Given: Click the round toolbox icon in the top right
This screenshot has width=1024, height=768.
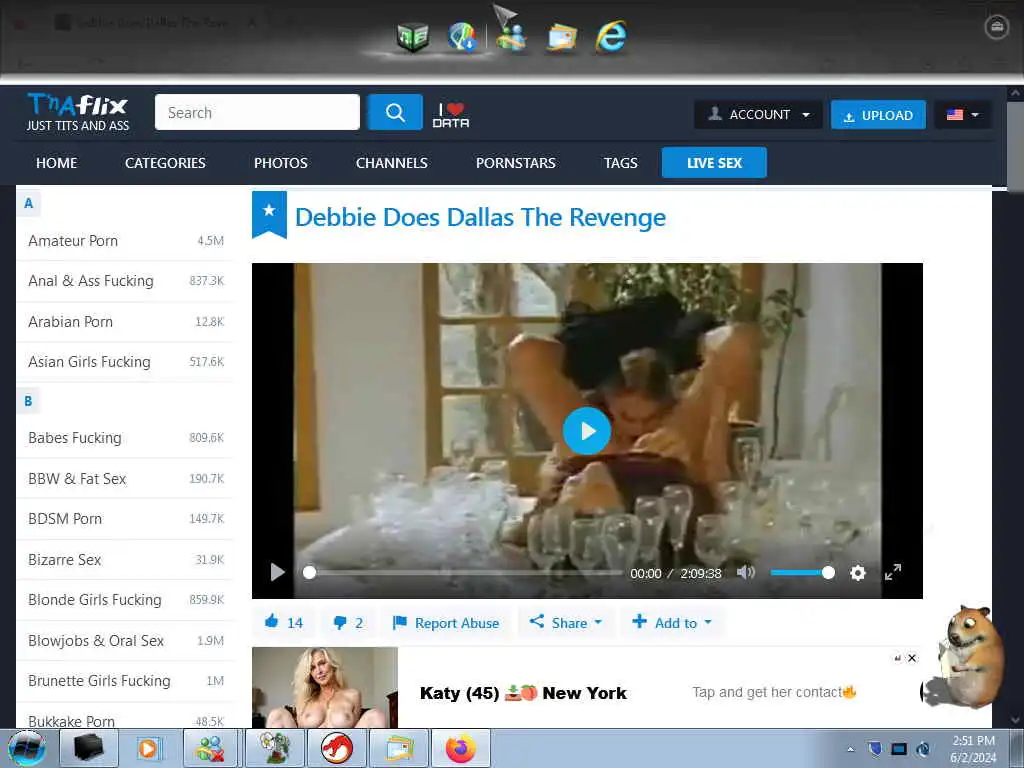Looking at the screenshot, I should pyautogui.click(x=997, y=27).
